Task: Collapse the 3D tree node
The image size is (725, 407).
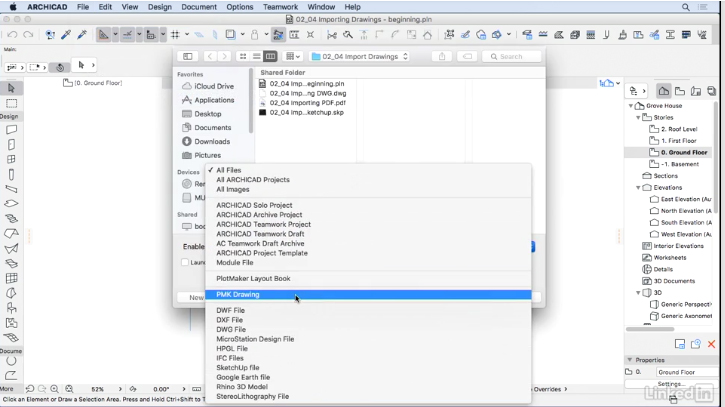Action: (x=638, y=292)
